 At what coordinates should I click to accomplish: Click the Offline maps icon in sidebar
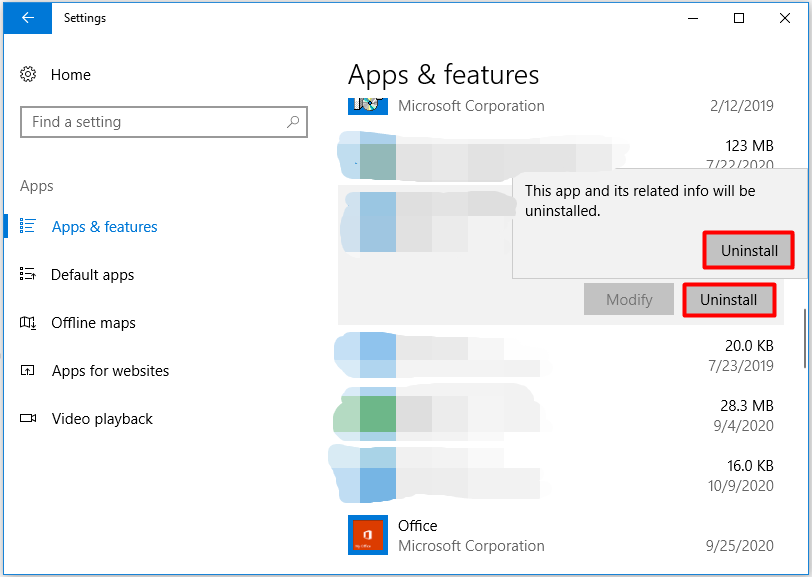pos(29,323)
